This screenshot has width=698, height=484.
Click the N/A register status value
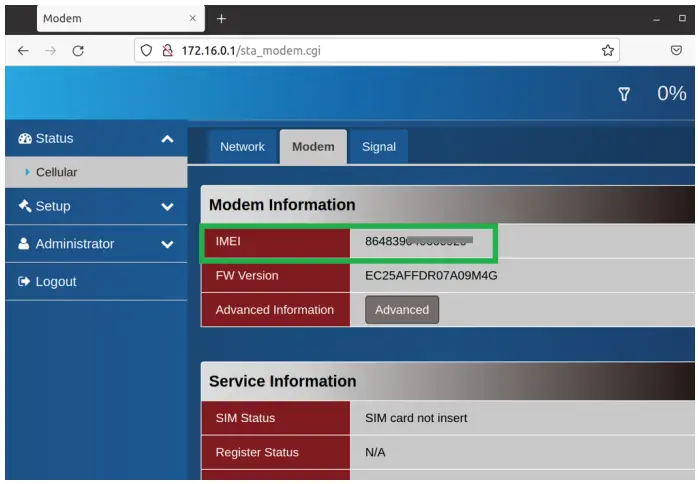click(375, 452)
